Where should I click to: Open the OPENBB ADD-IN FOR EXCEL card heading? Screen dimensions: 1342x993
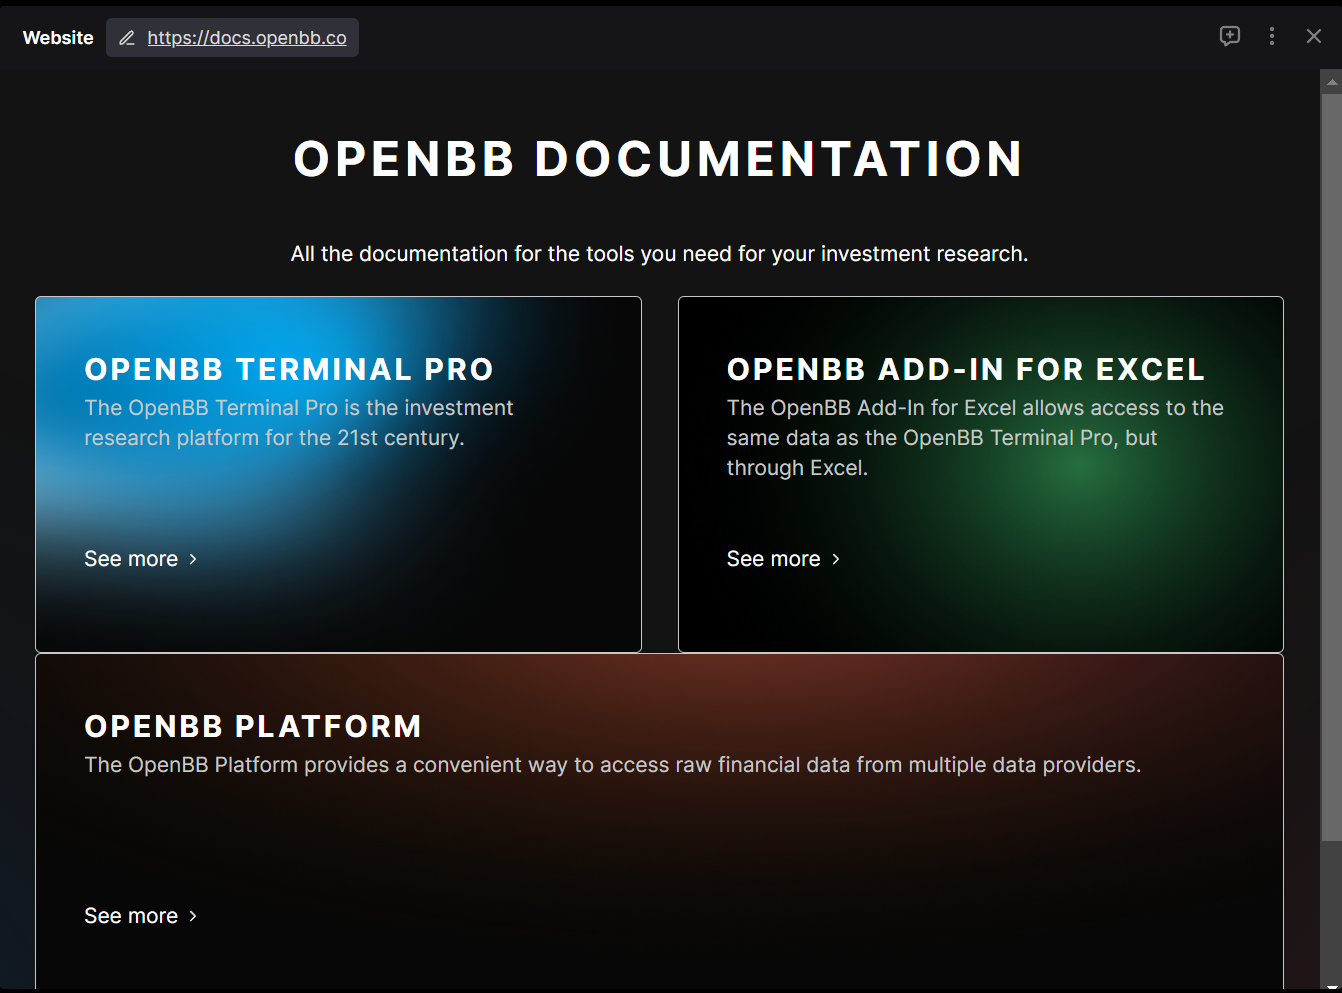click(x=966, y=369)
